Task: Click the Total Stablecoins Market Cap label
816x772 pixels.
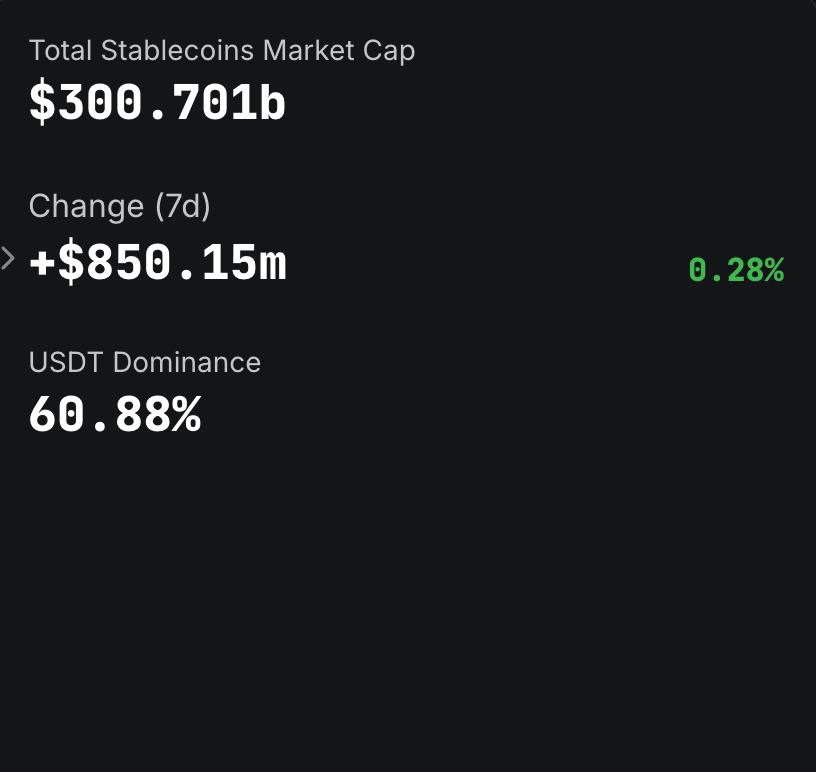Action: pyautogui.click(x=222, y=52)
